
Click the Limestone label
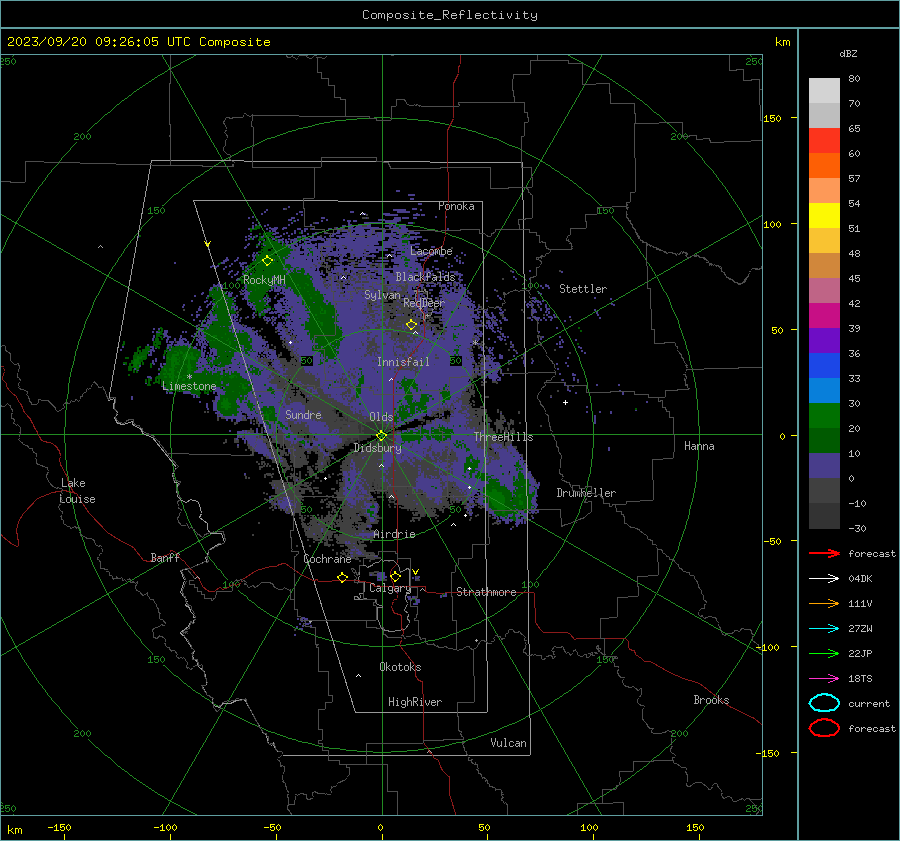click(x=189, y=386)
